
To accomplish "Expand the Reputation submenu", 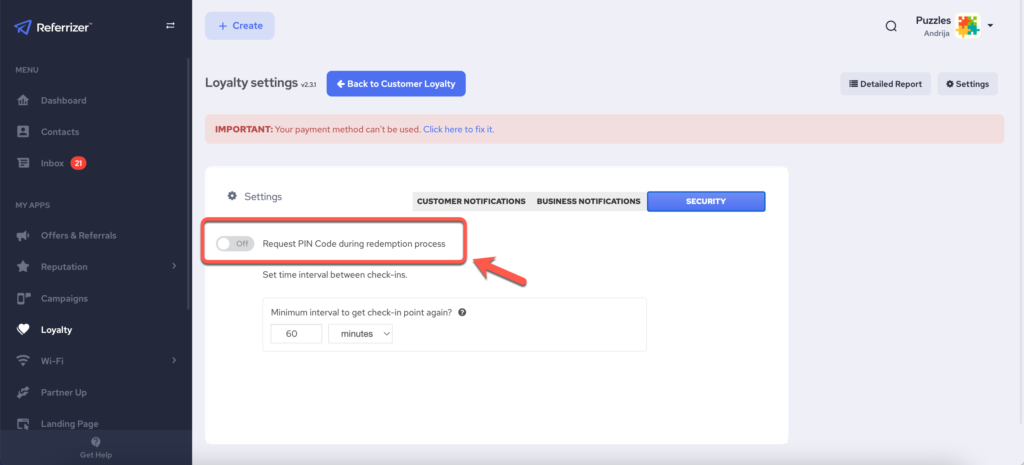I will coord(174,267).
